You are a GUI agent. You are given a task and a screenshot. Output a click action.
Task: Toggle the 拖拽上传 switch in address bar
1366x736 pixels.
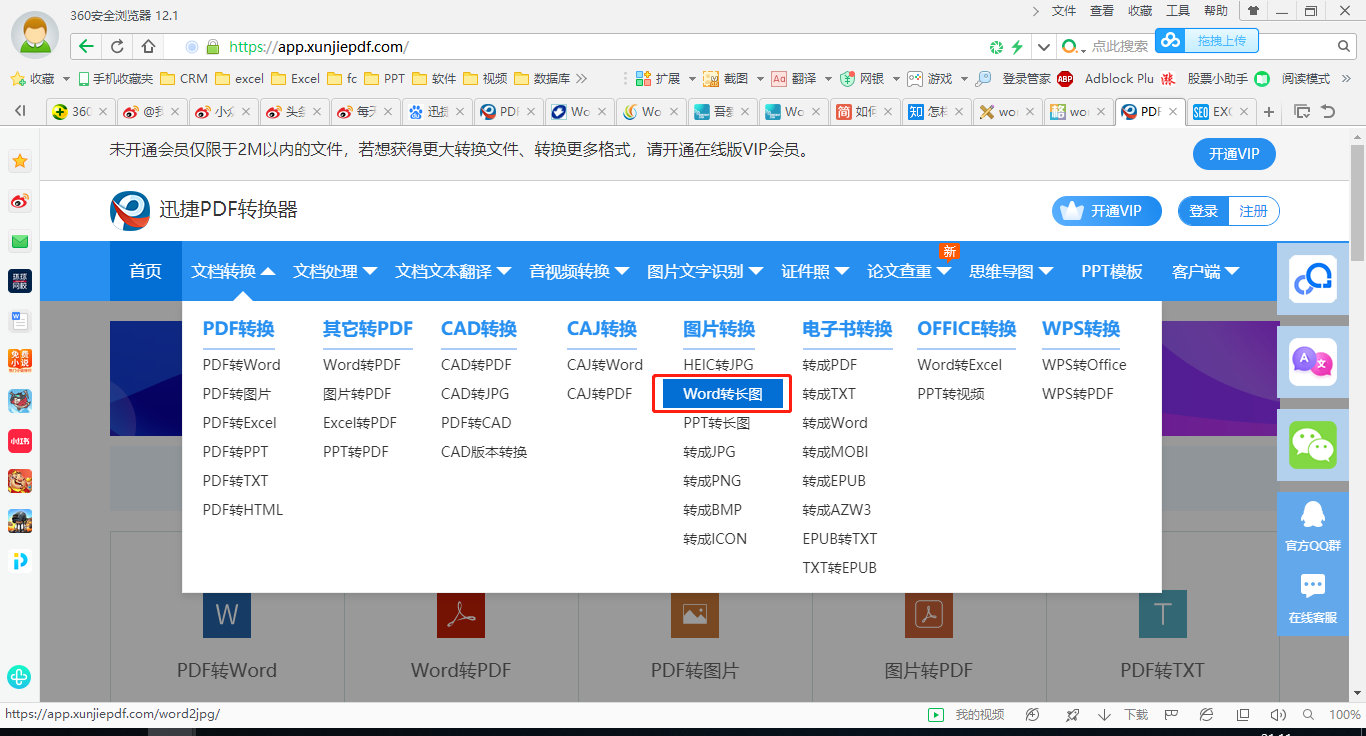[1224, 40]
